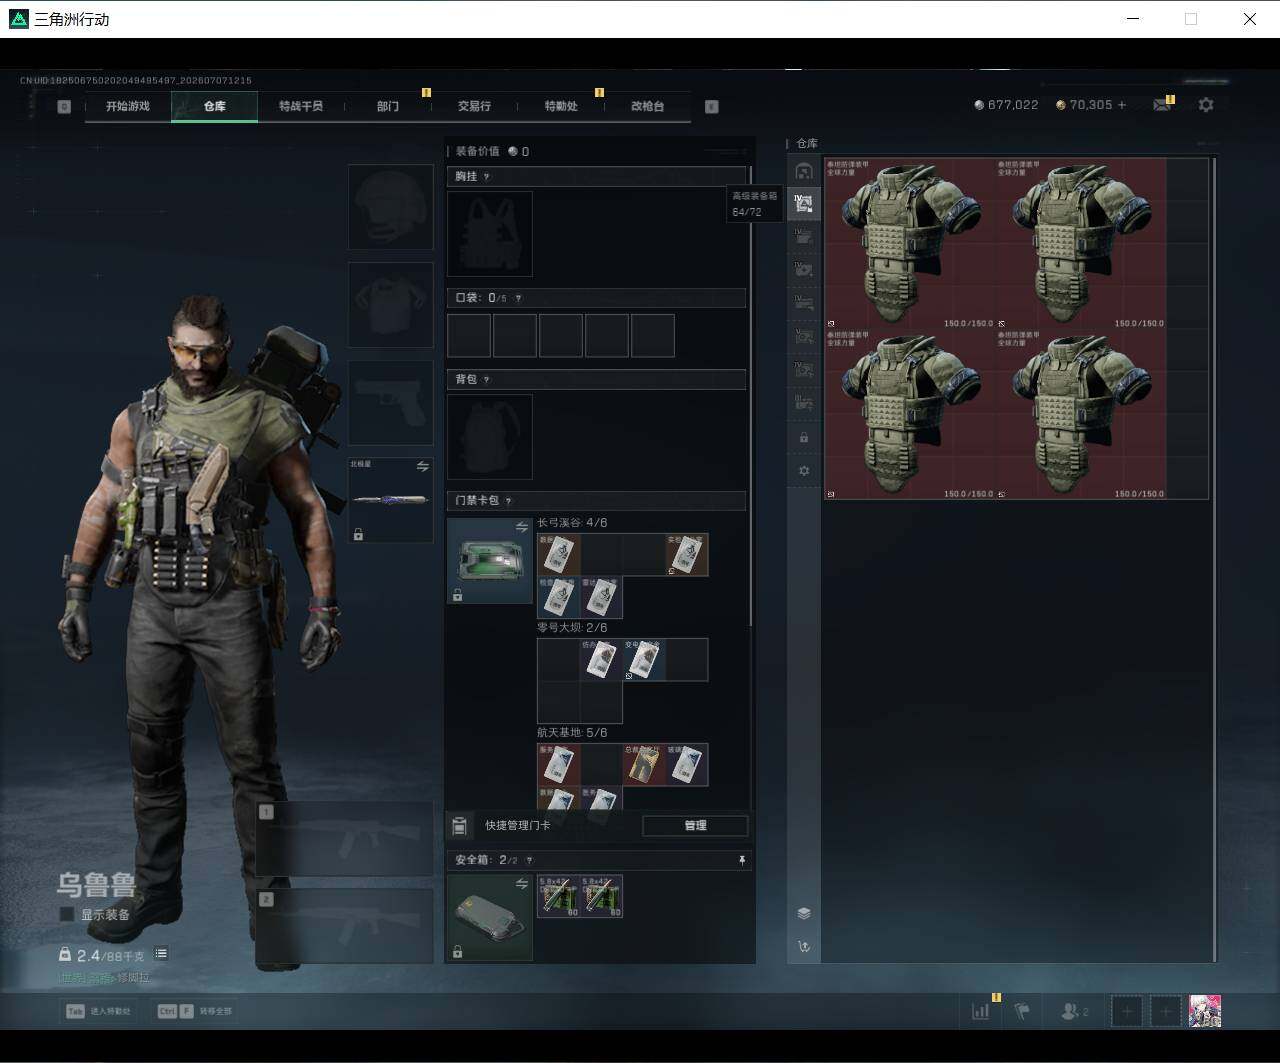1280x1063 pixels.
Task: Click the Q key tab-left indicator
Action: point(64,106)
